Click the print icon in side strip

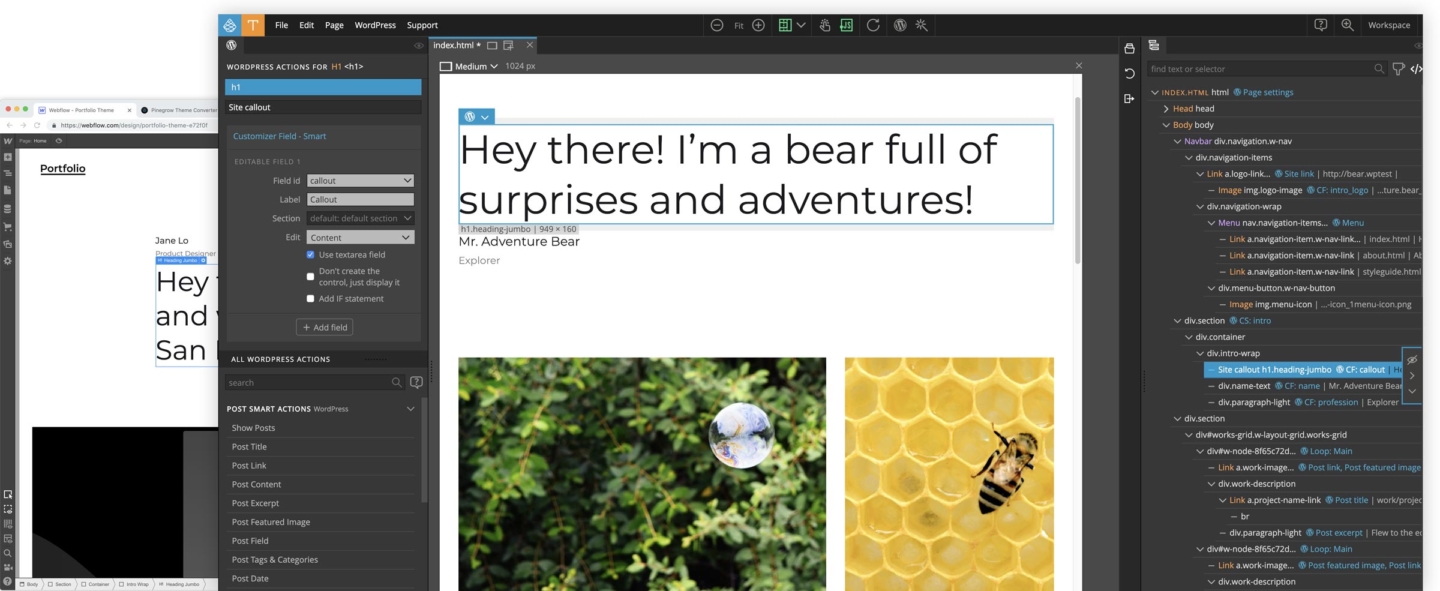(1129, 48)
